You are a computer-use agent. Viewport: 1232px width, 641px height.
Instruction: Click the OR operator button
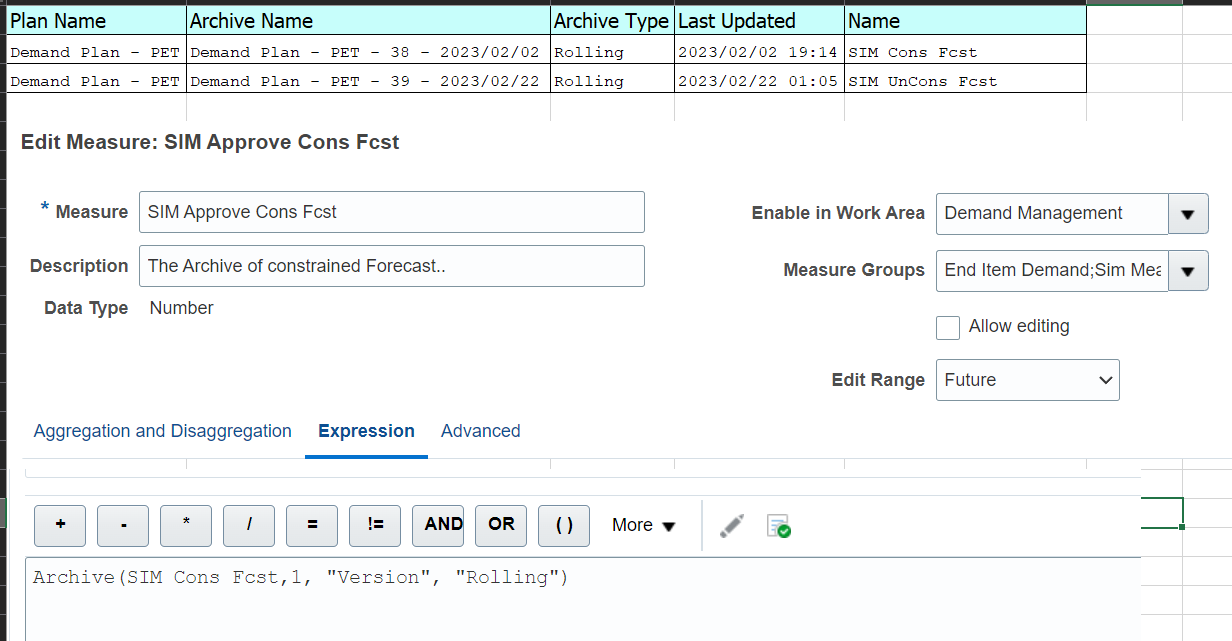(x=500, y=525)
